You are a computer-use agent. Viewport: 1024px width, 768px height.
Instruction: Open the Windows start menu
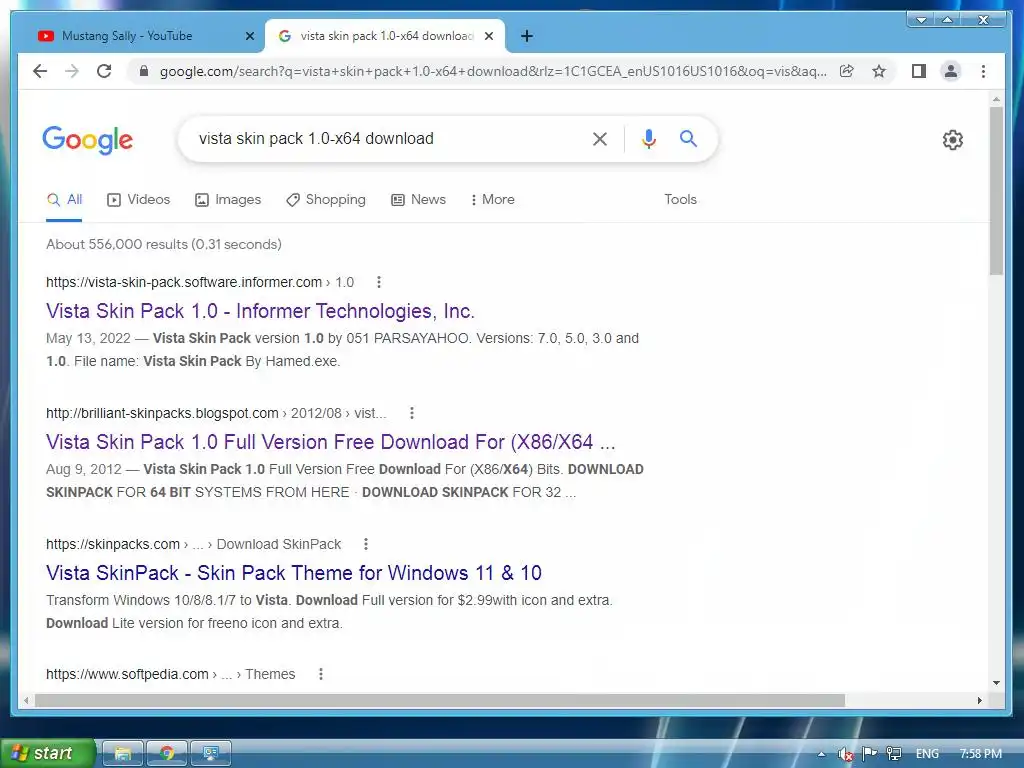pos(48,753)
